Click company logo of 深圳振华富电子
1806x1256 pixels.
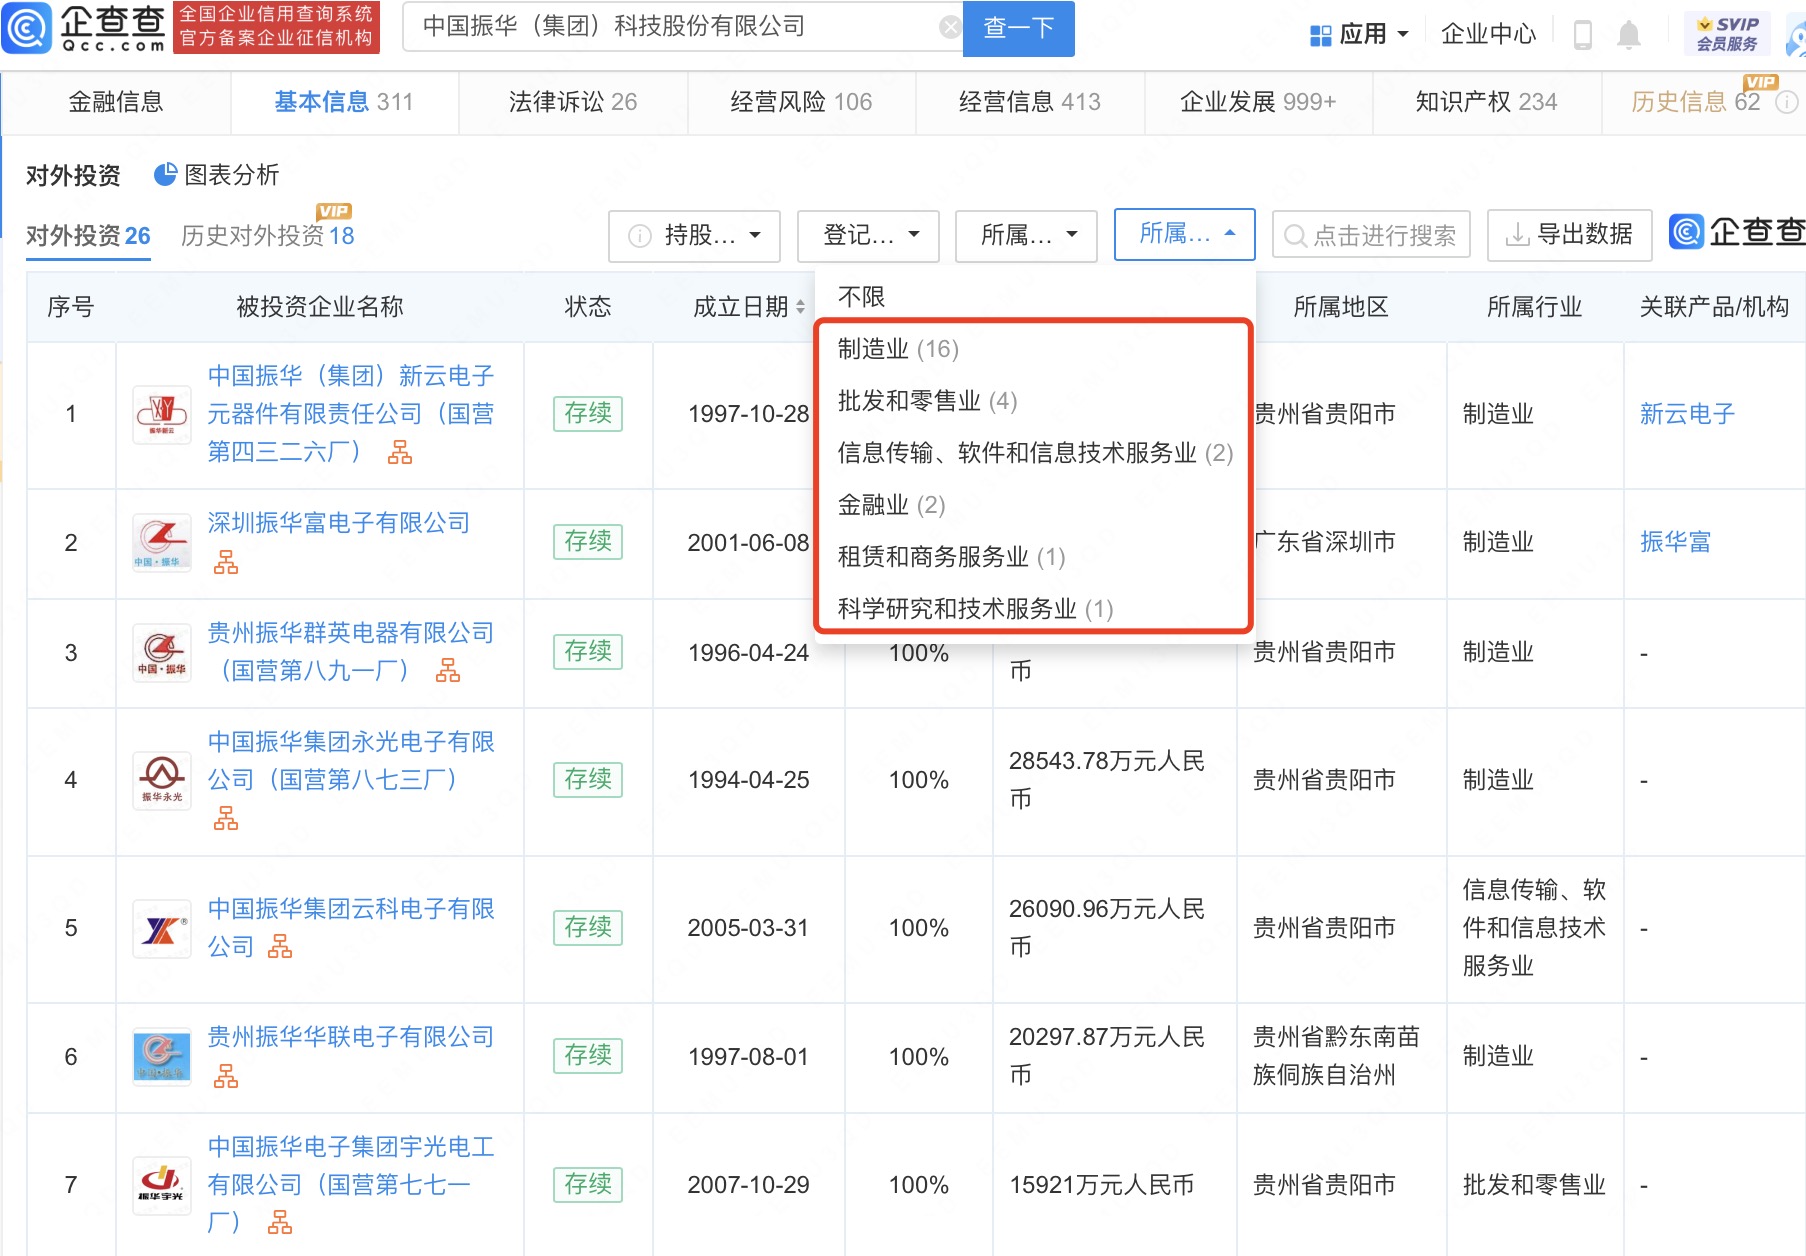point(162,542)
